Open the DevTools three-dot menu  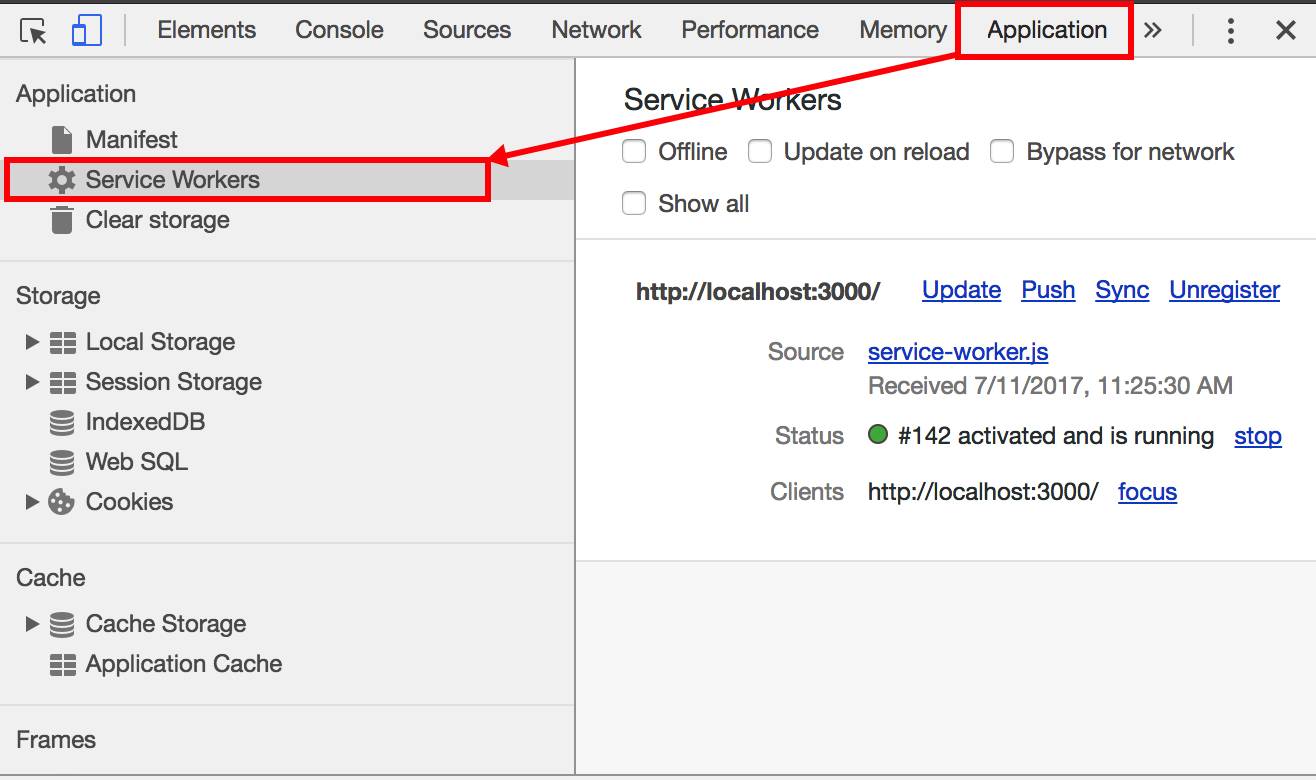pyautogui.click(x=1230, y=31)
